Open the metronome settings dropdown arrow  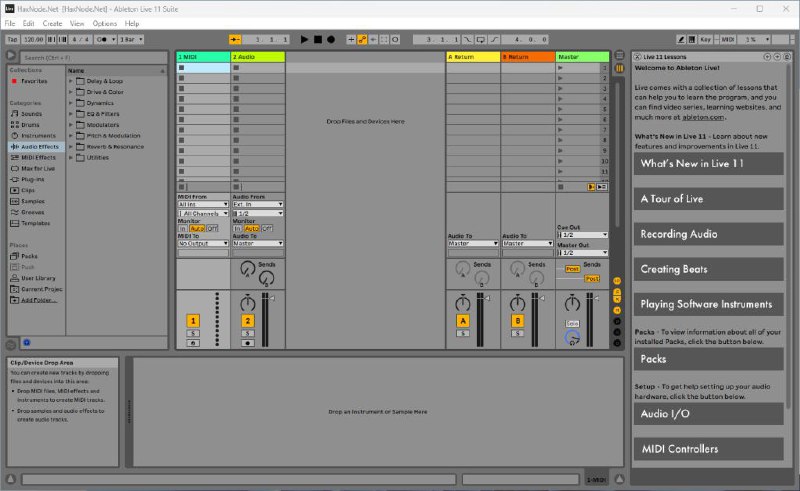[113, 39]
